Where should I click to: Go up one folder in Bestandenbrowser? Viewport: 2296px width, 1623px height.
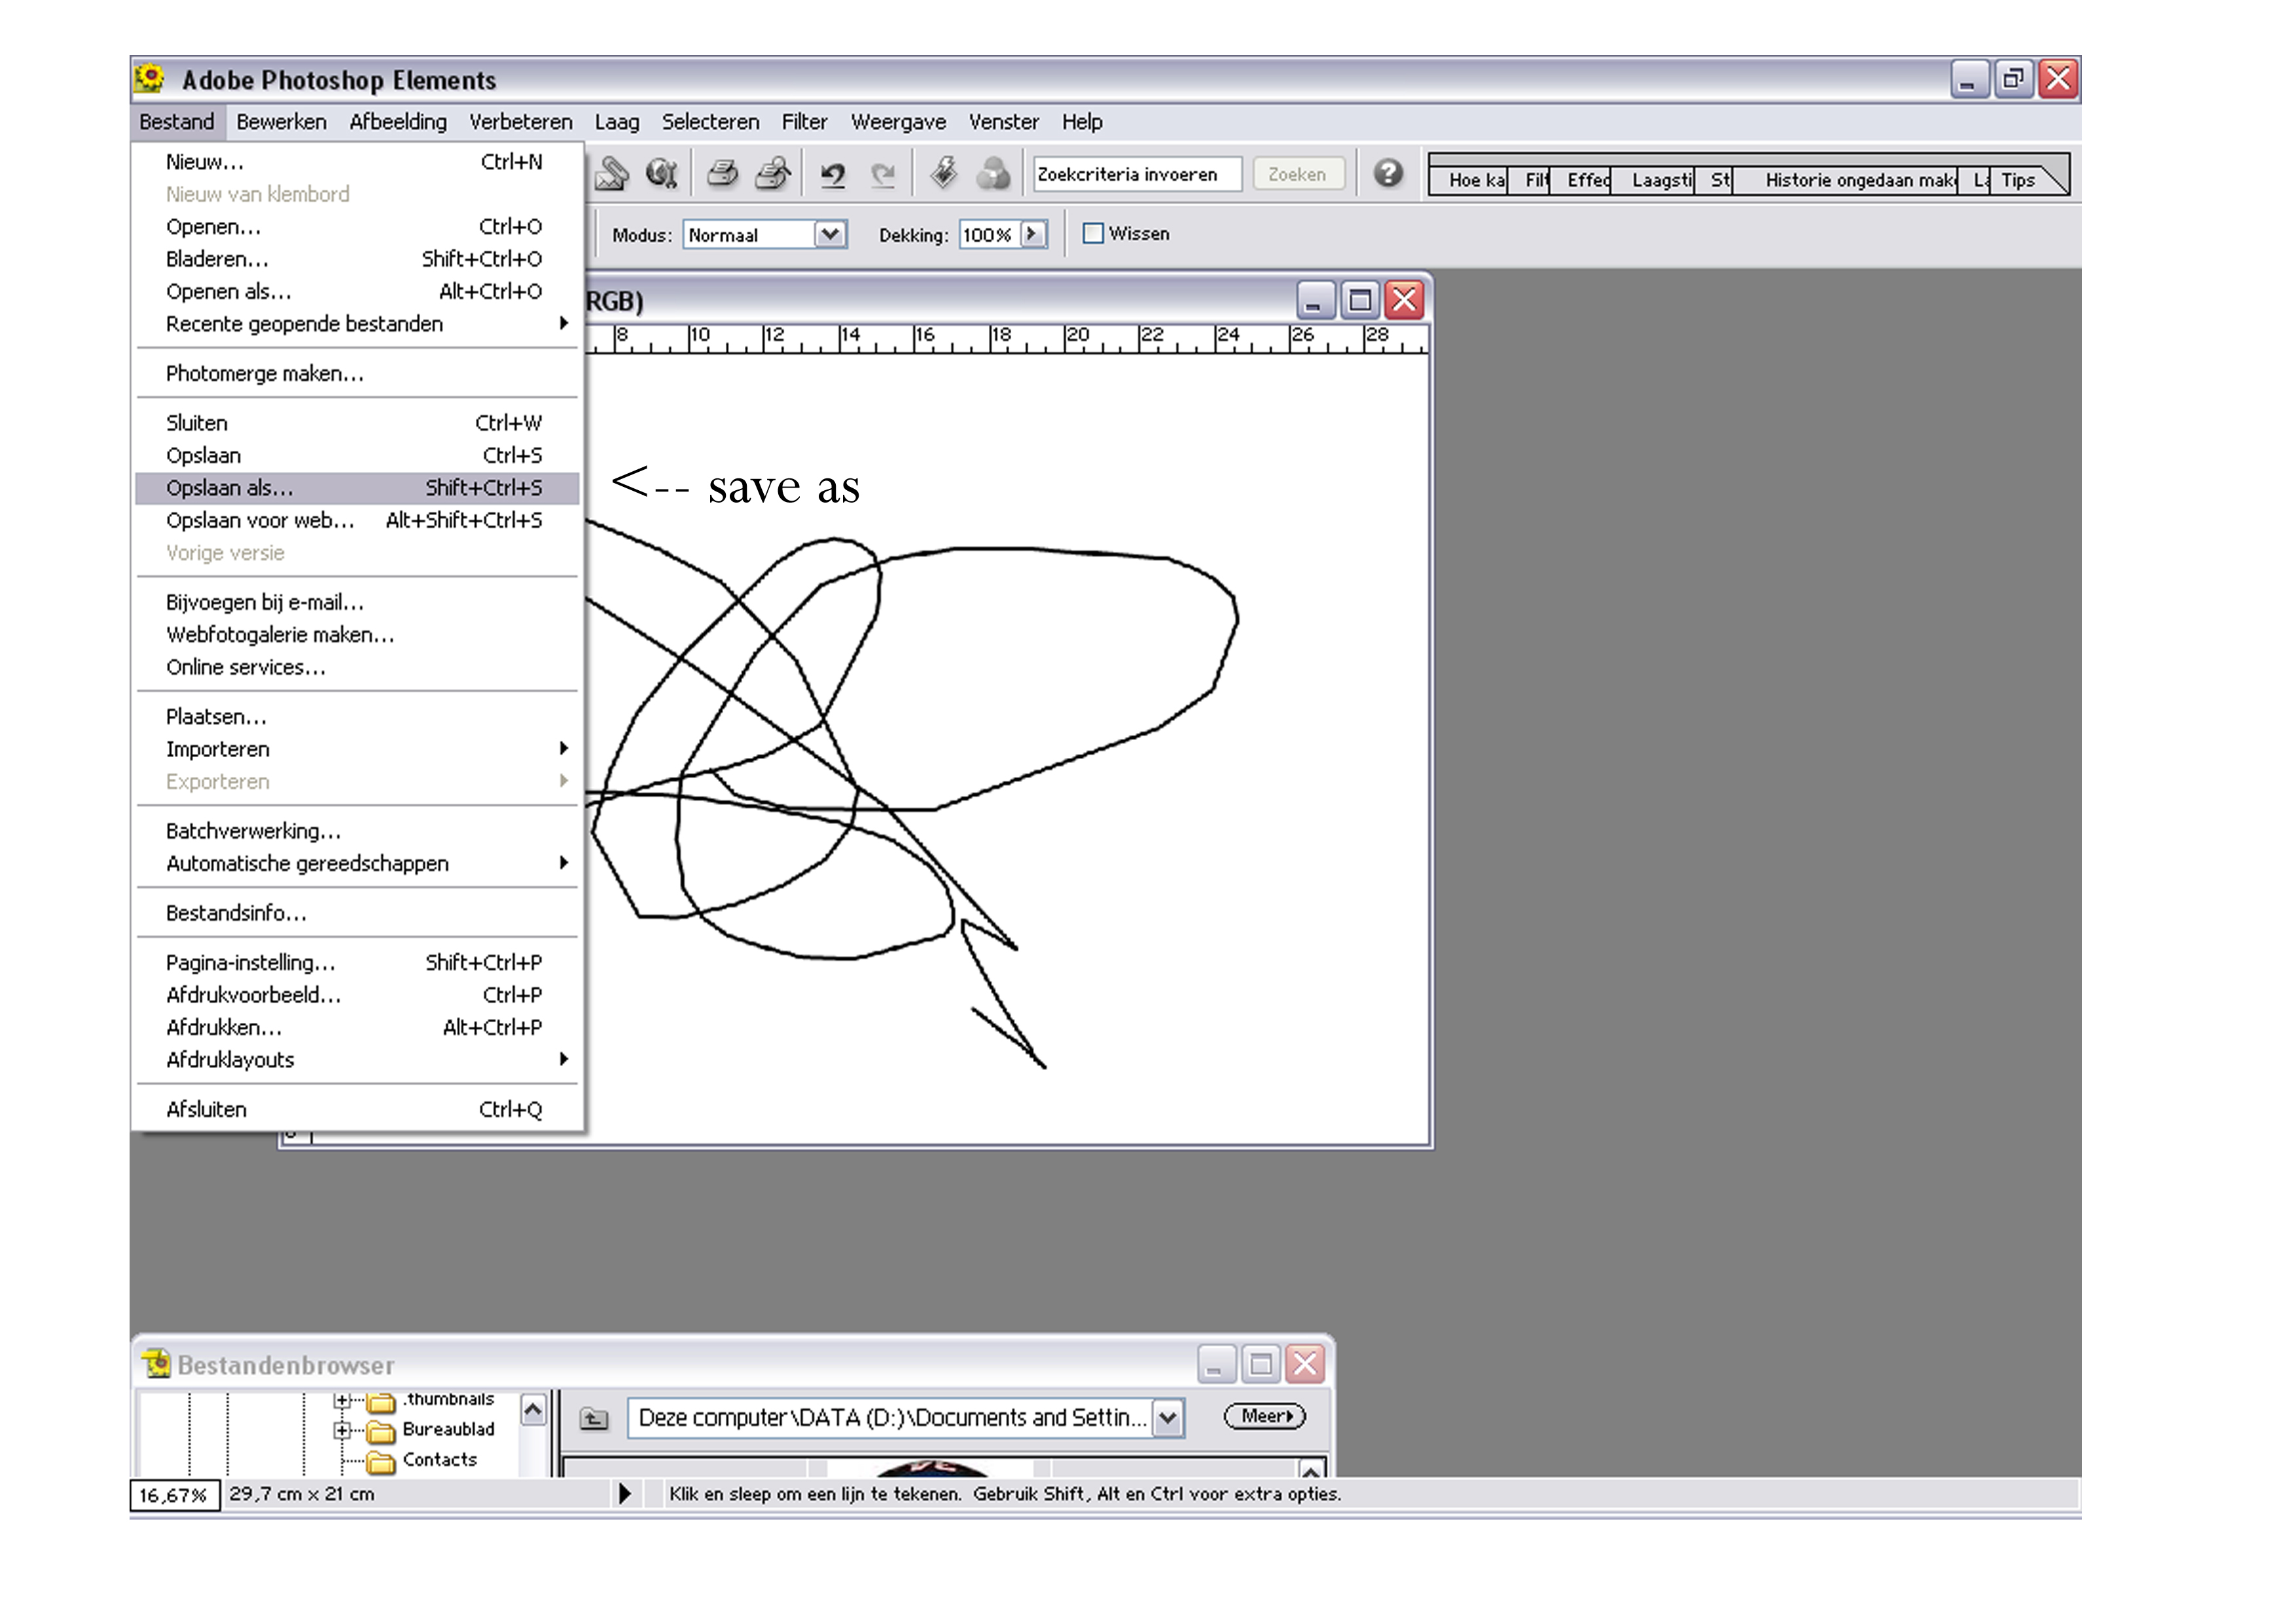pyautogui.click(x=594, y=1418)
